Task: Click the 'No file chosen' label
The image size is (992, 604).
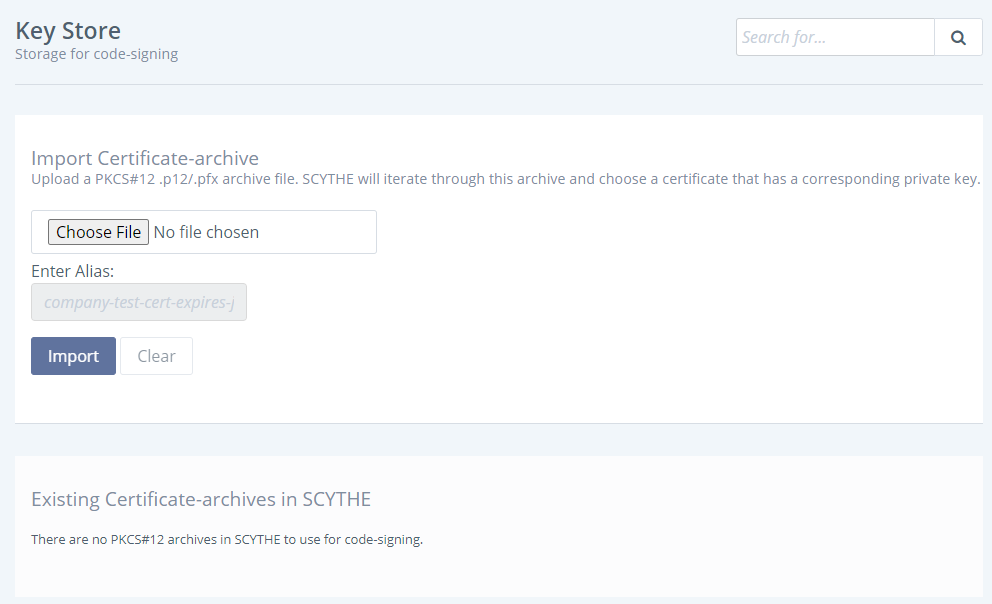Action: click(206, 232)
